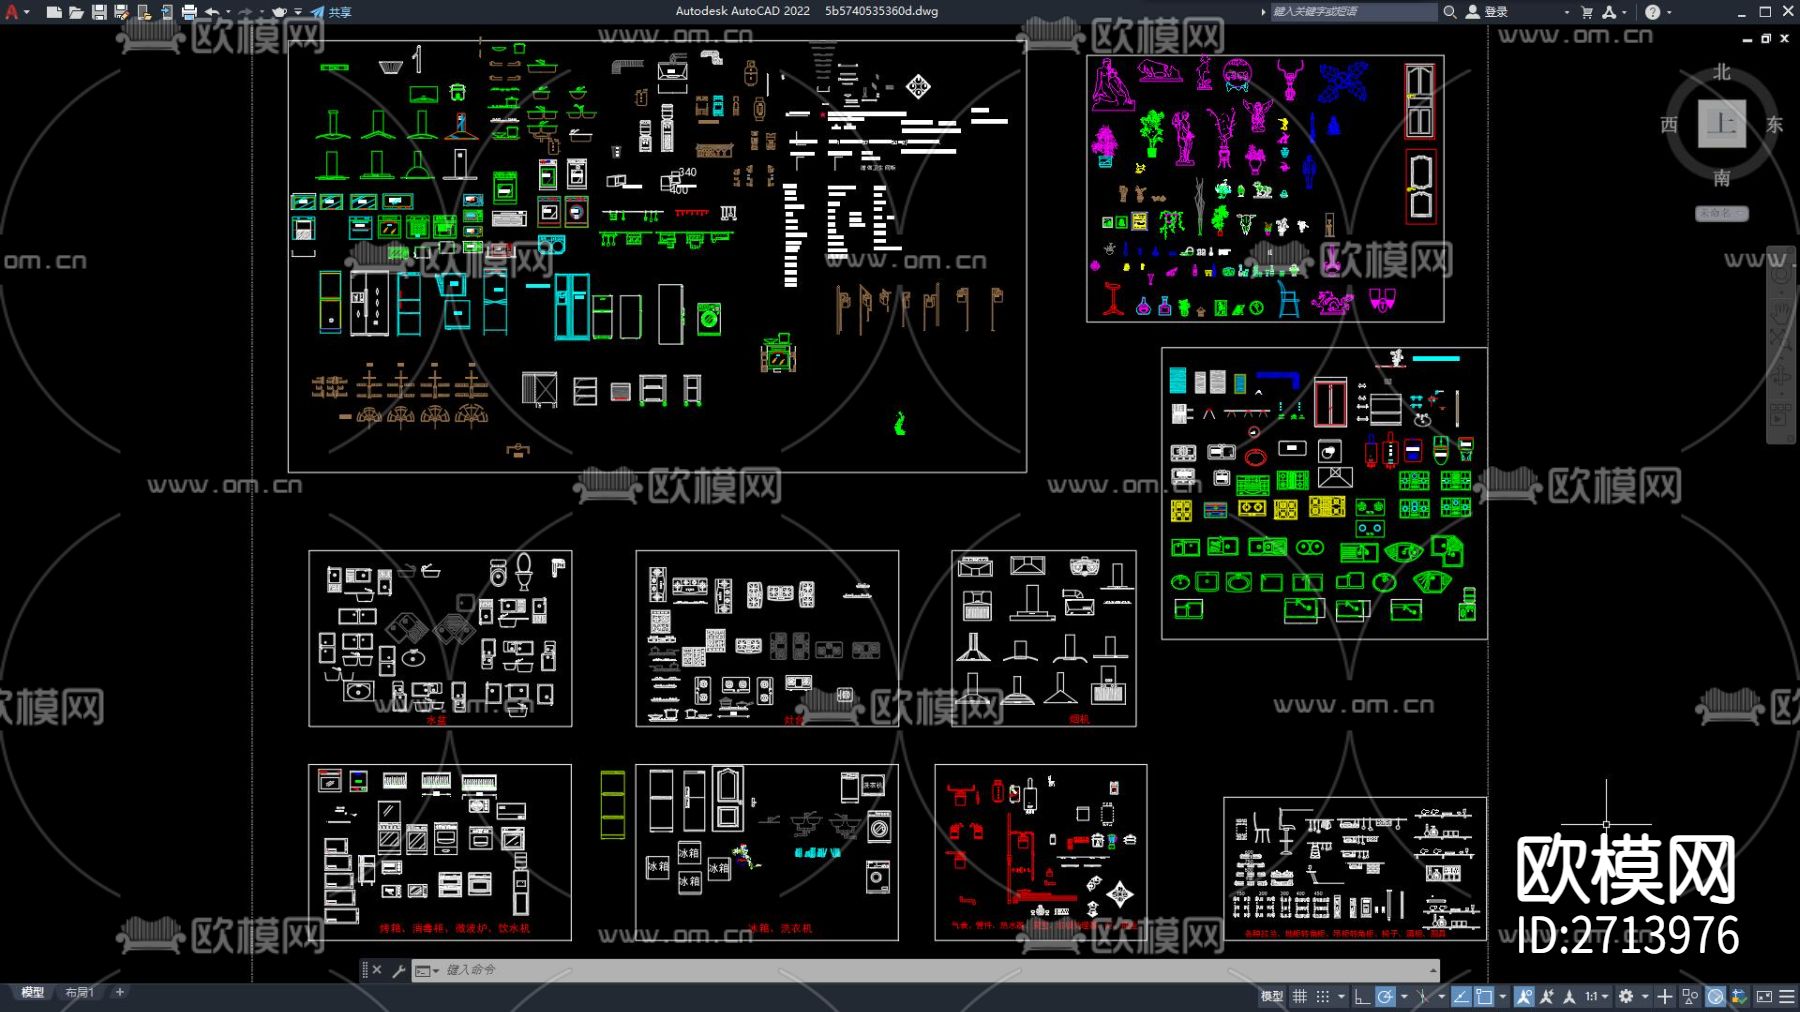Open the 1:1 annotation scale list
The height and width of the screenshot is (1012, 1800).
[1596, 996]
